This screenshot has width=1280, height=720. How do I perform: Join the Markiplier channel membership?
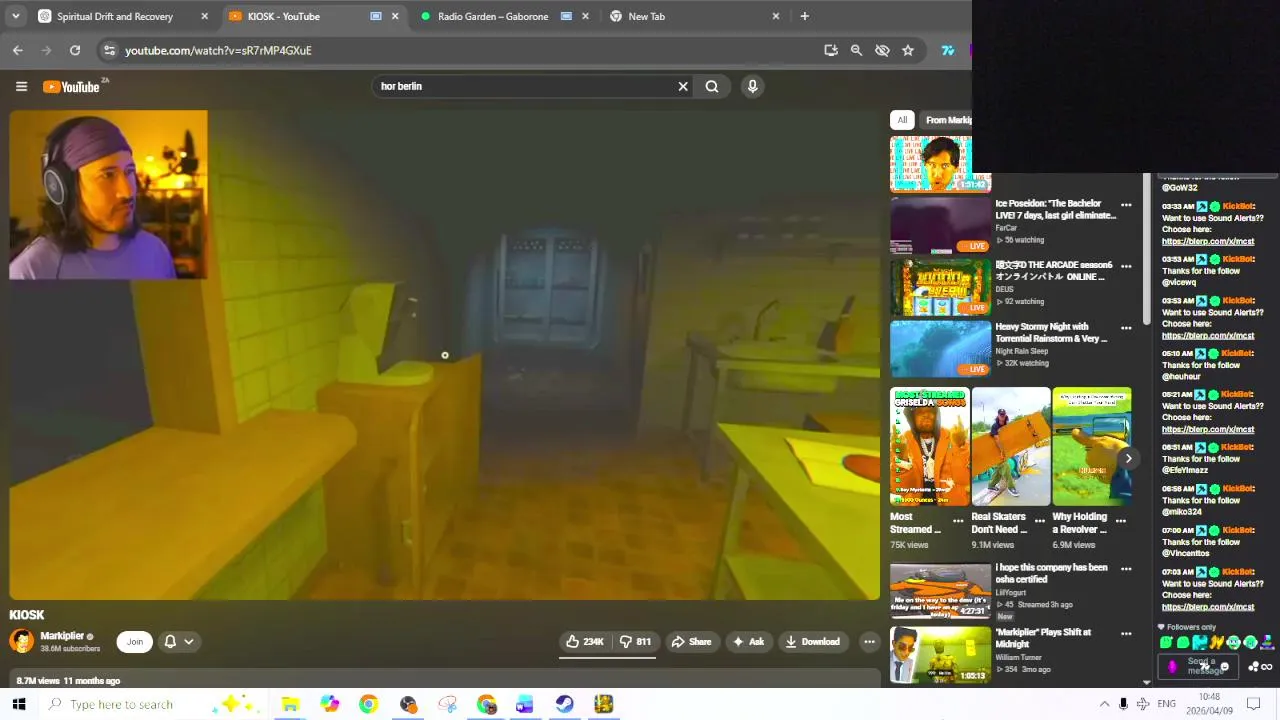point(134,642)
